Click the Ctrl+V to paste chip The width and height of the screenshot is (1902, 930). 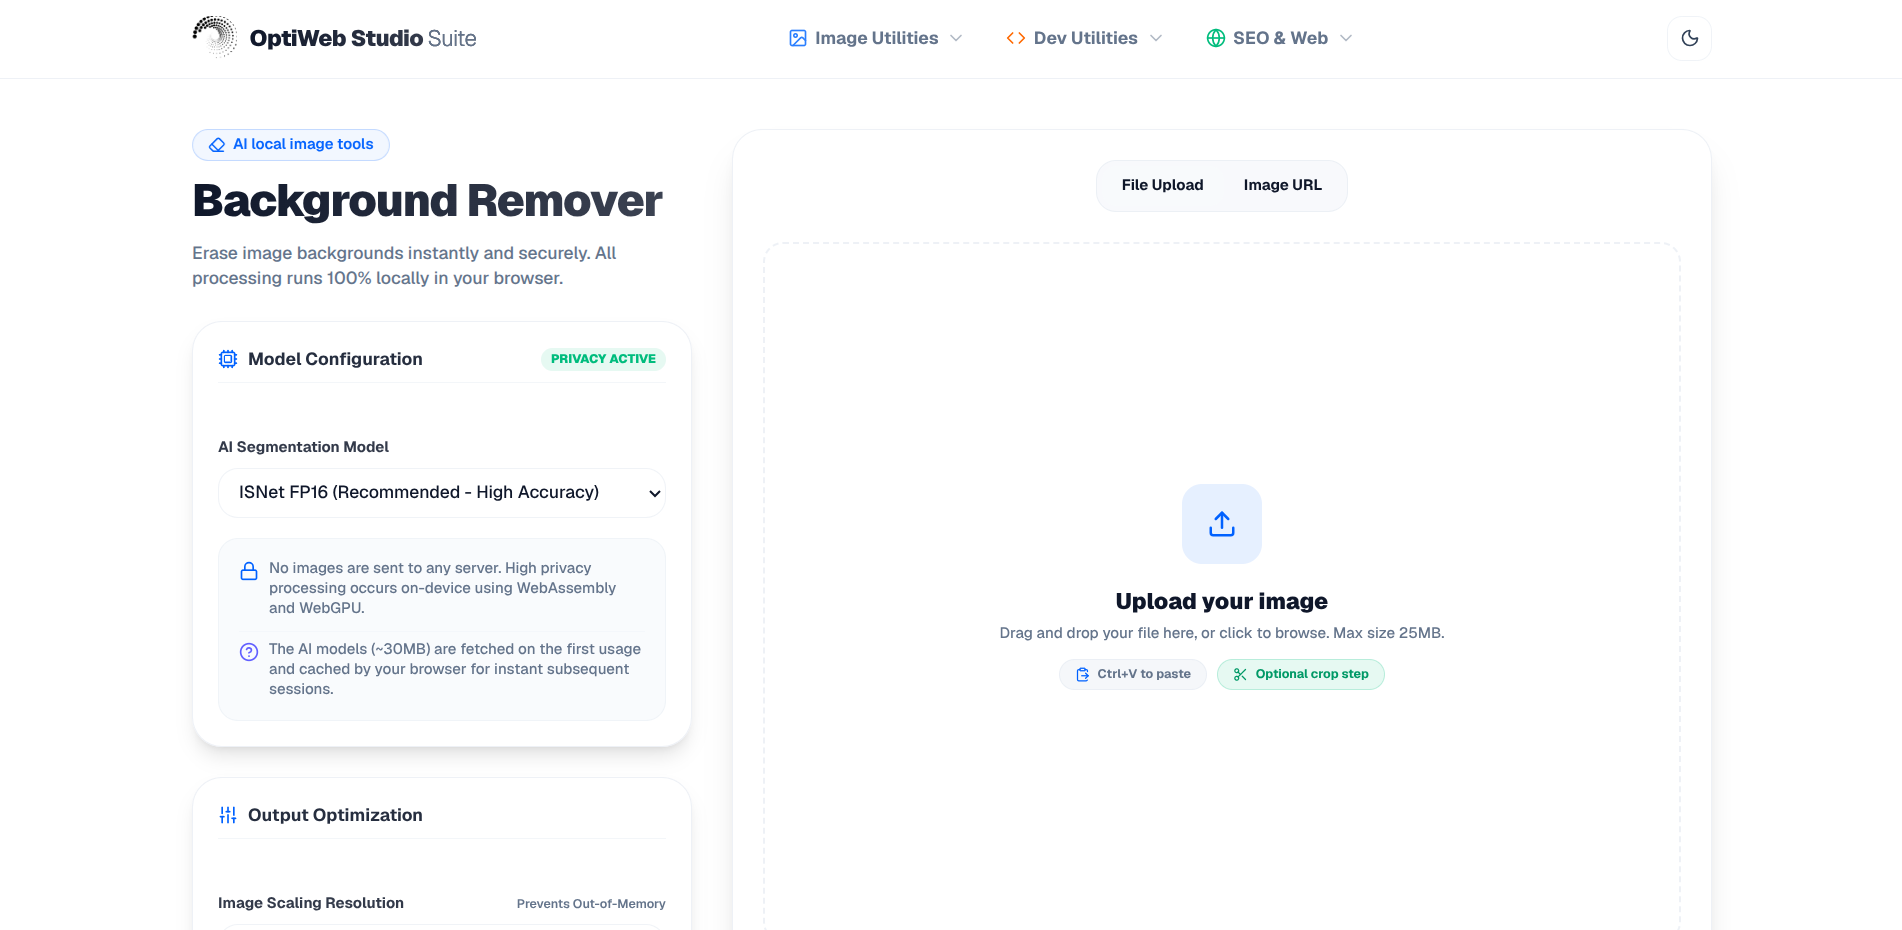1133,674
